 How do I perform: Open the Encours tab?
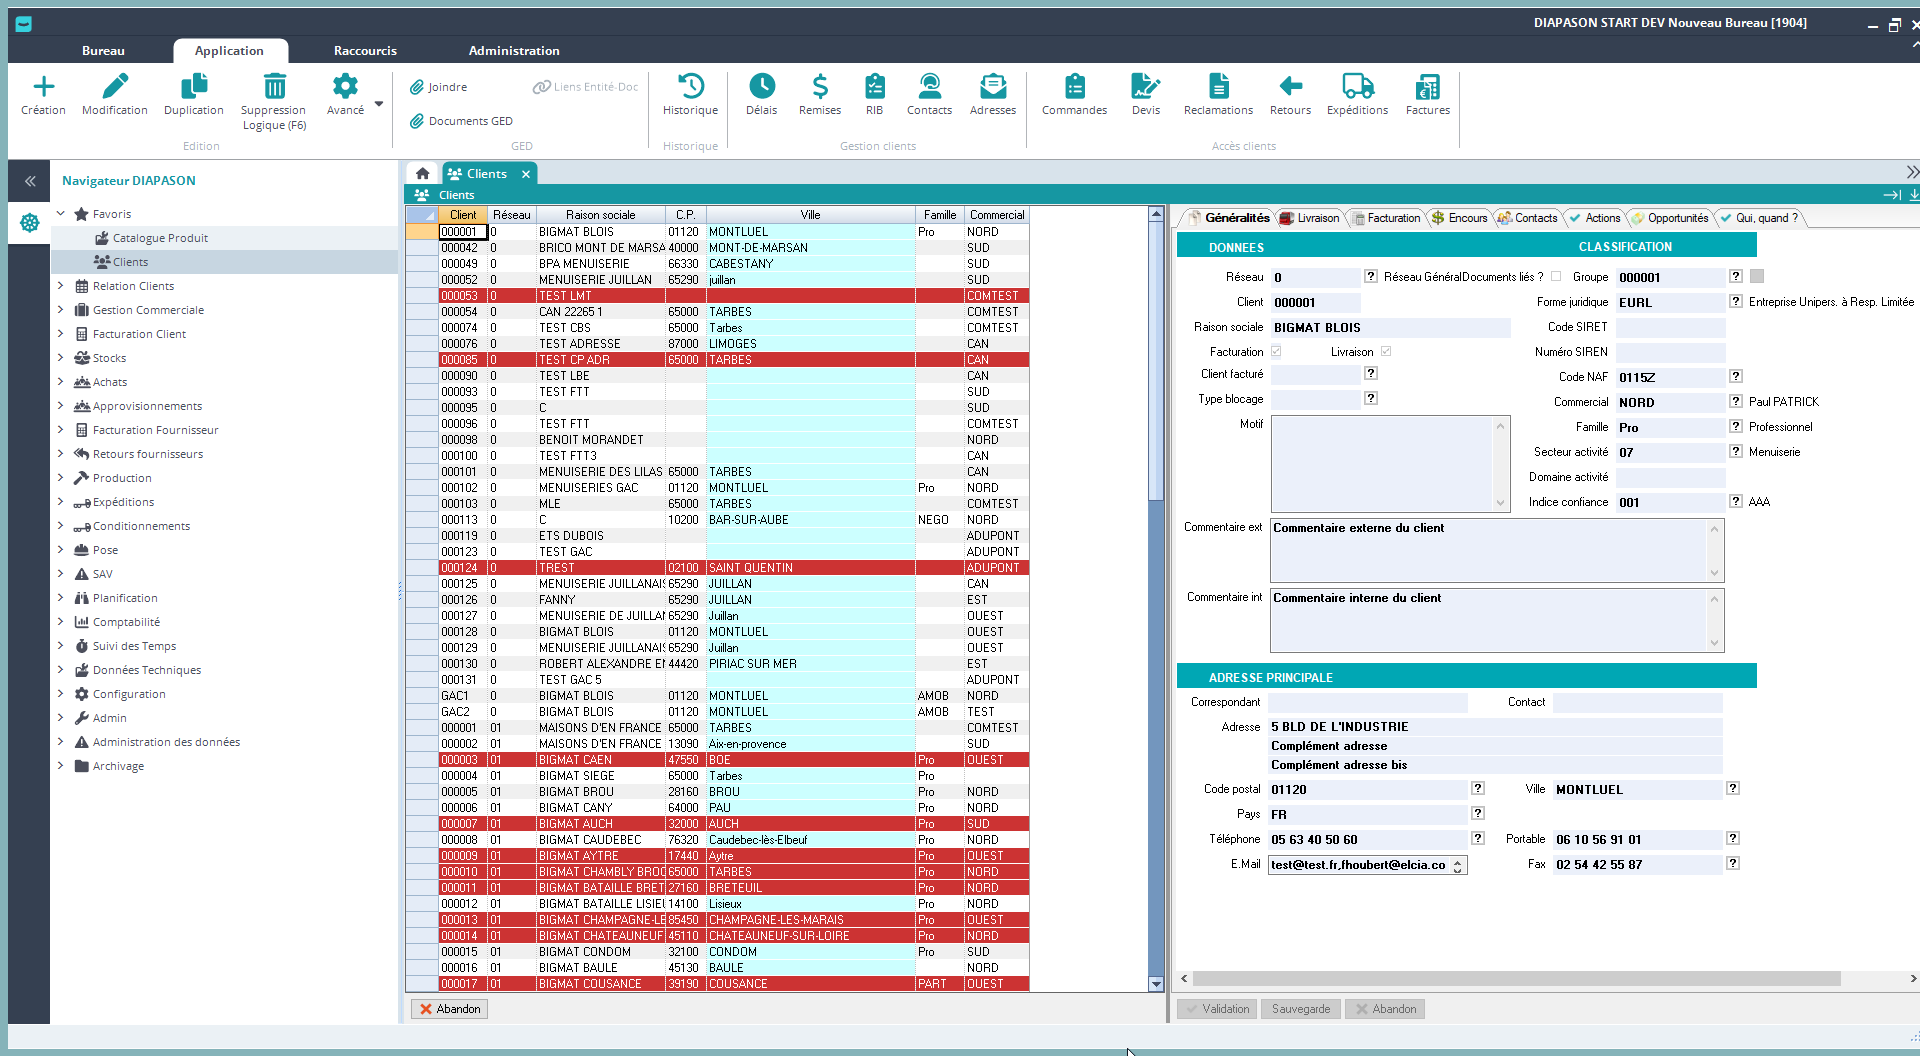[x=1460, y=218]
